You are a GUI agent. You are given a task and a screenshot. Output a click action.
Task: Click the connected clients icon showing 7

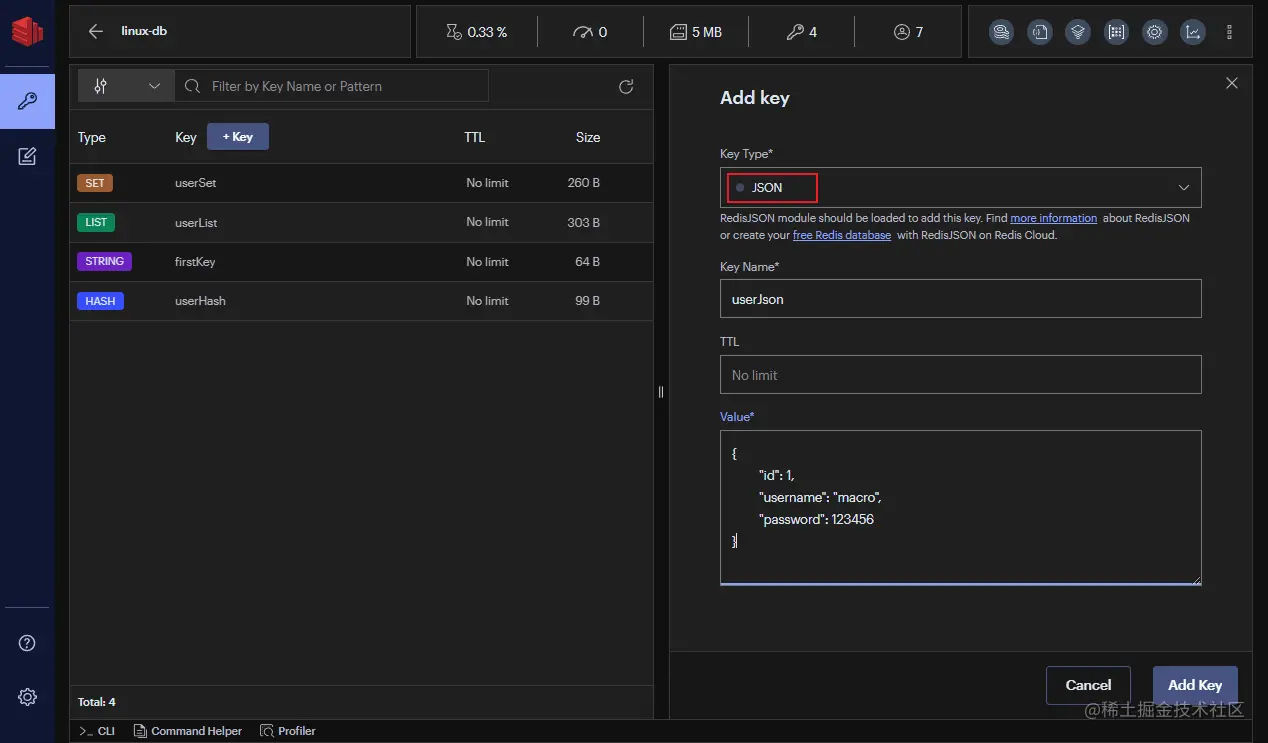pyautogui.click(x=902, y=32)
